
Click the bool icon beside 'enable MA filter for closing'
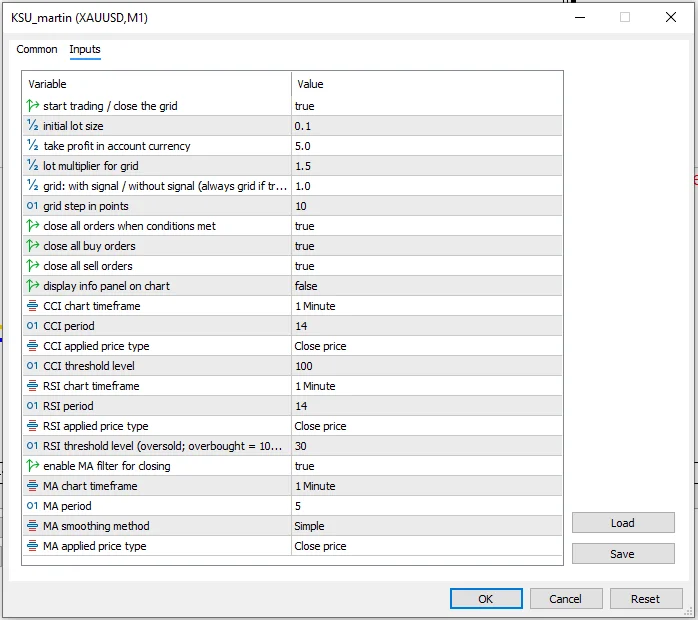pos(32,466)
